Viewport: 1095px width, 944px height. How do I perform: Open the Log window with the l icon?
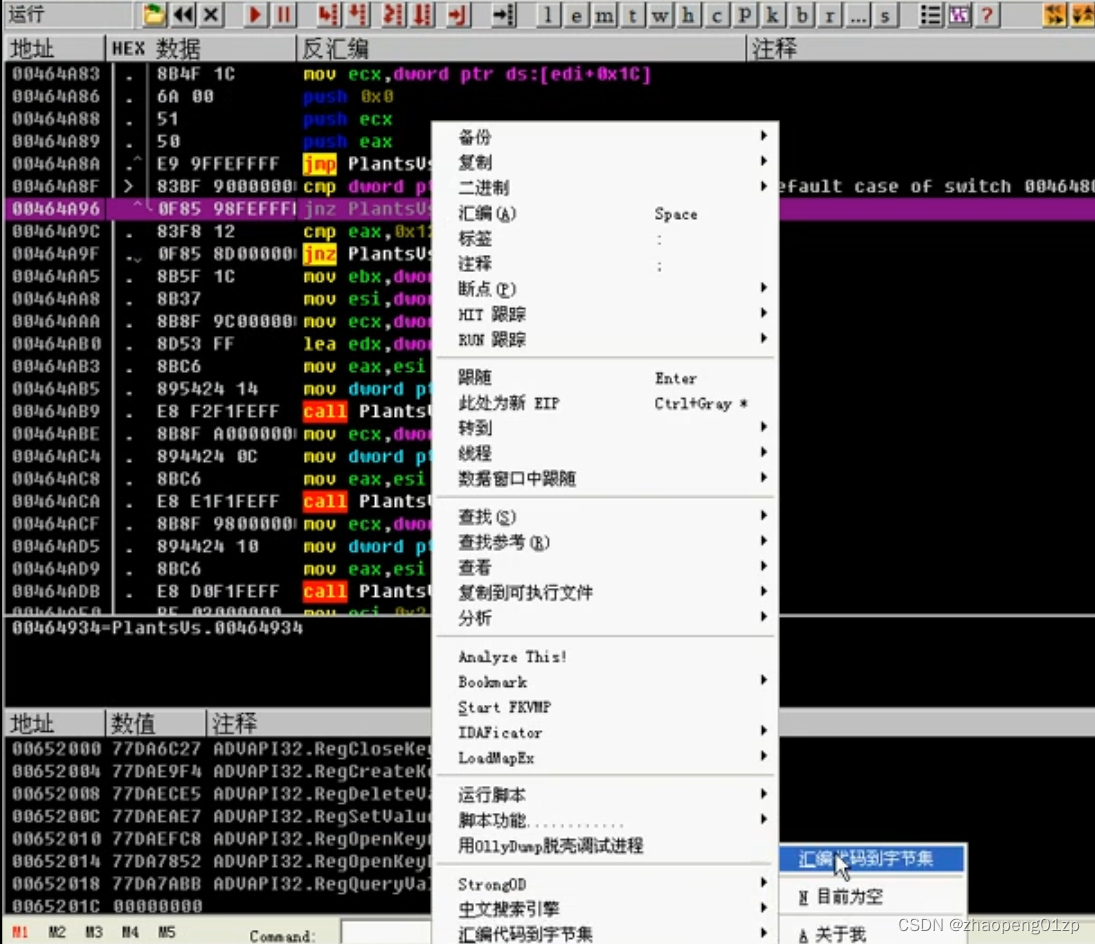point(548,14)
